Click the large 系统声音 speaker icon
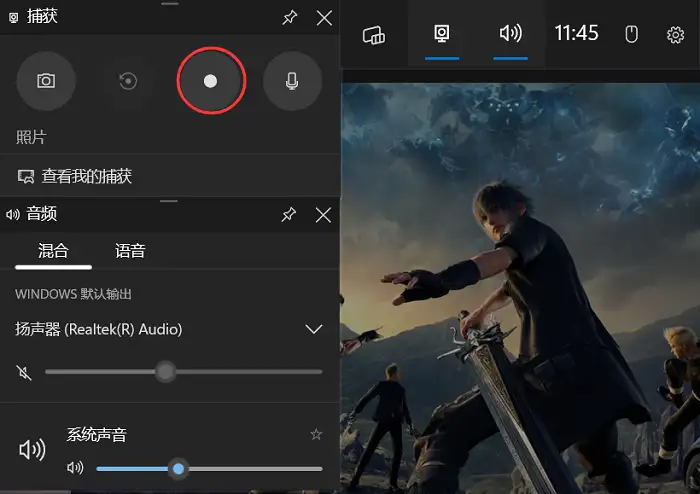This screenshot has height=494, width=700. click(32, 449)
